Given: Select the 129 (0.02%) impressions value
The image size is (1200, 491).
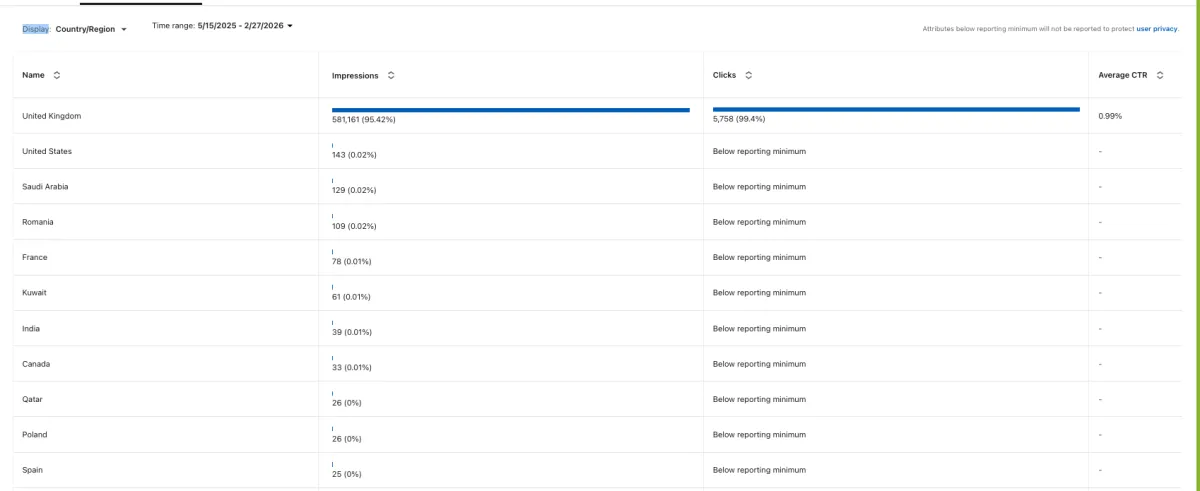Looking at the screenshot, I should 354,190.
